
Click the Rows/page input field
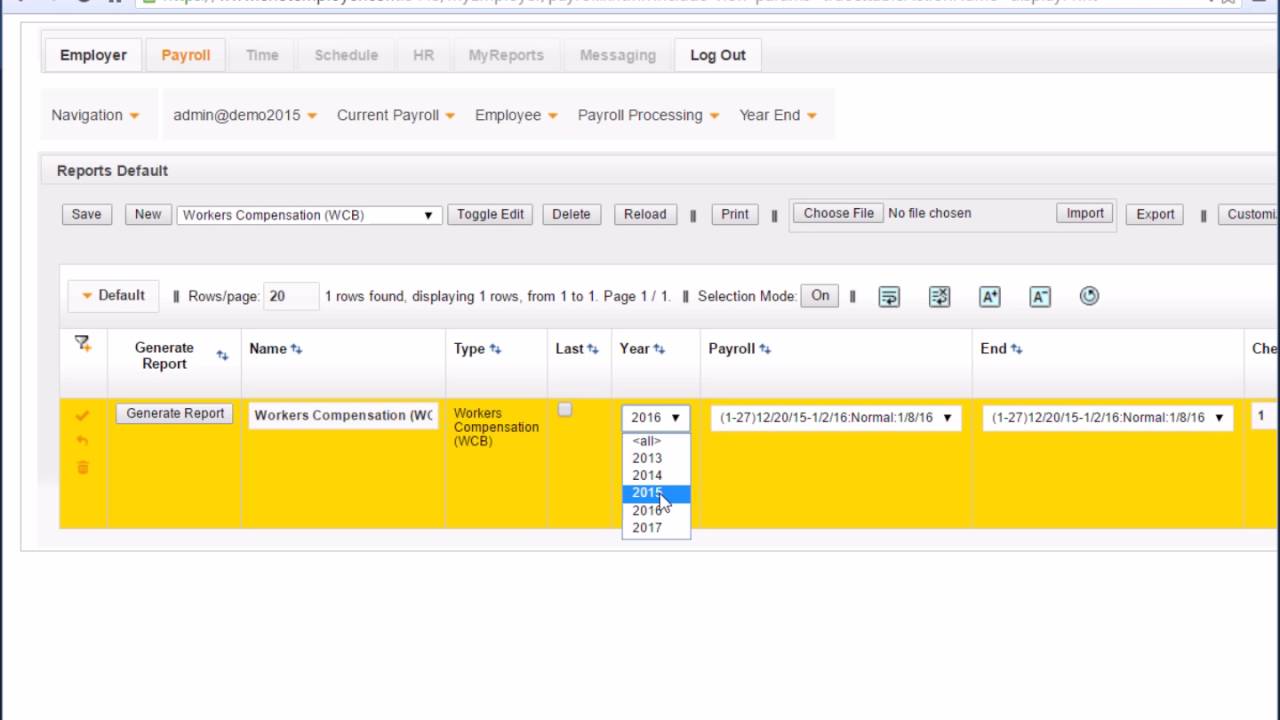click(291, 296)
